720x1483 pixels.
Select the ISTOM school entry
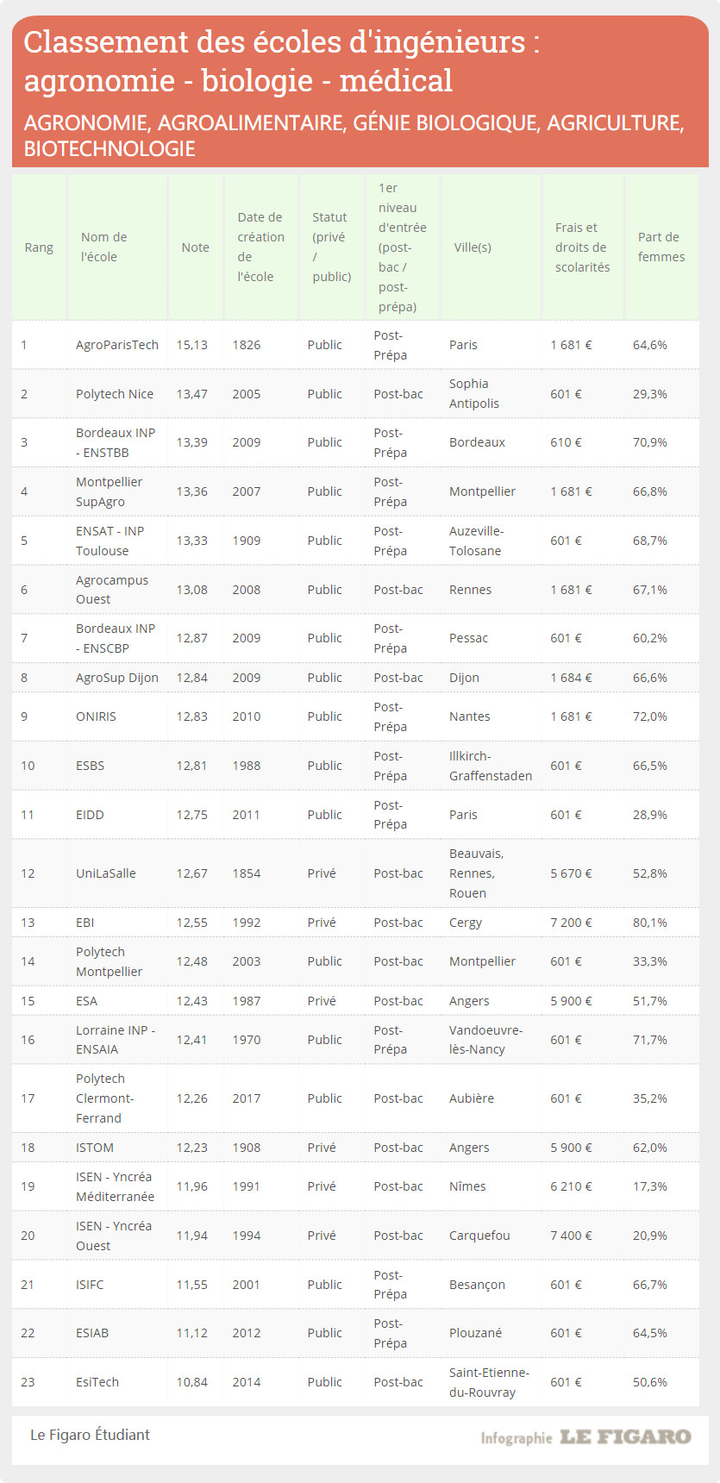coord(95,1147)
